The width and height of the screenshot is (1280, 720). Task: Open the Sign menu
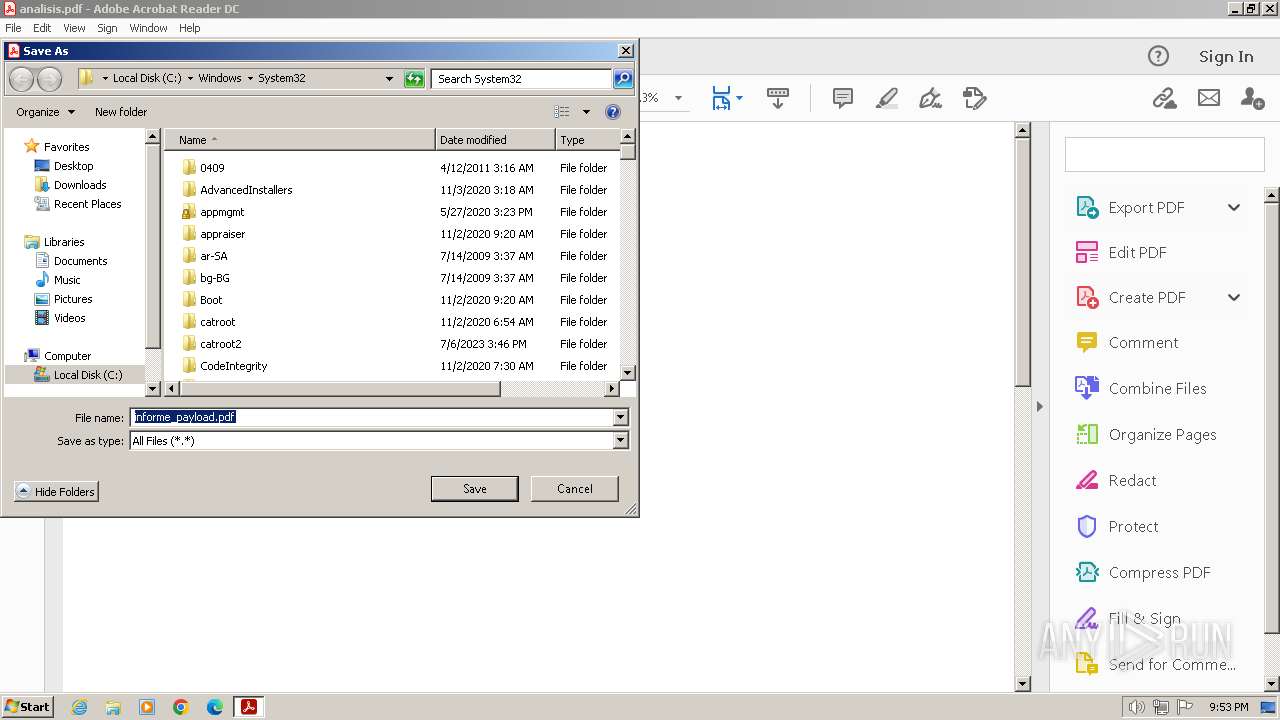pos(107,28)
